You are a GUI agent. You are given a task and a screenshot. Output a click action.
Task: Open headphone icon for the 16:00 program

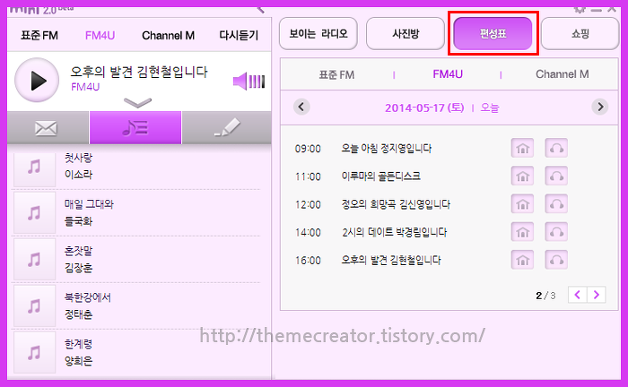click(556, 260)
